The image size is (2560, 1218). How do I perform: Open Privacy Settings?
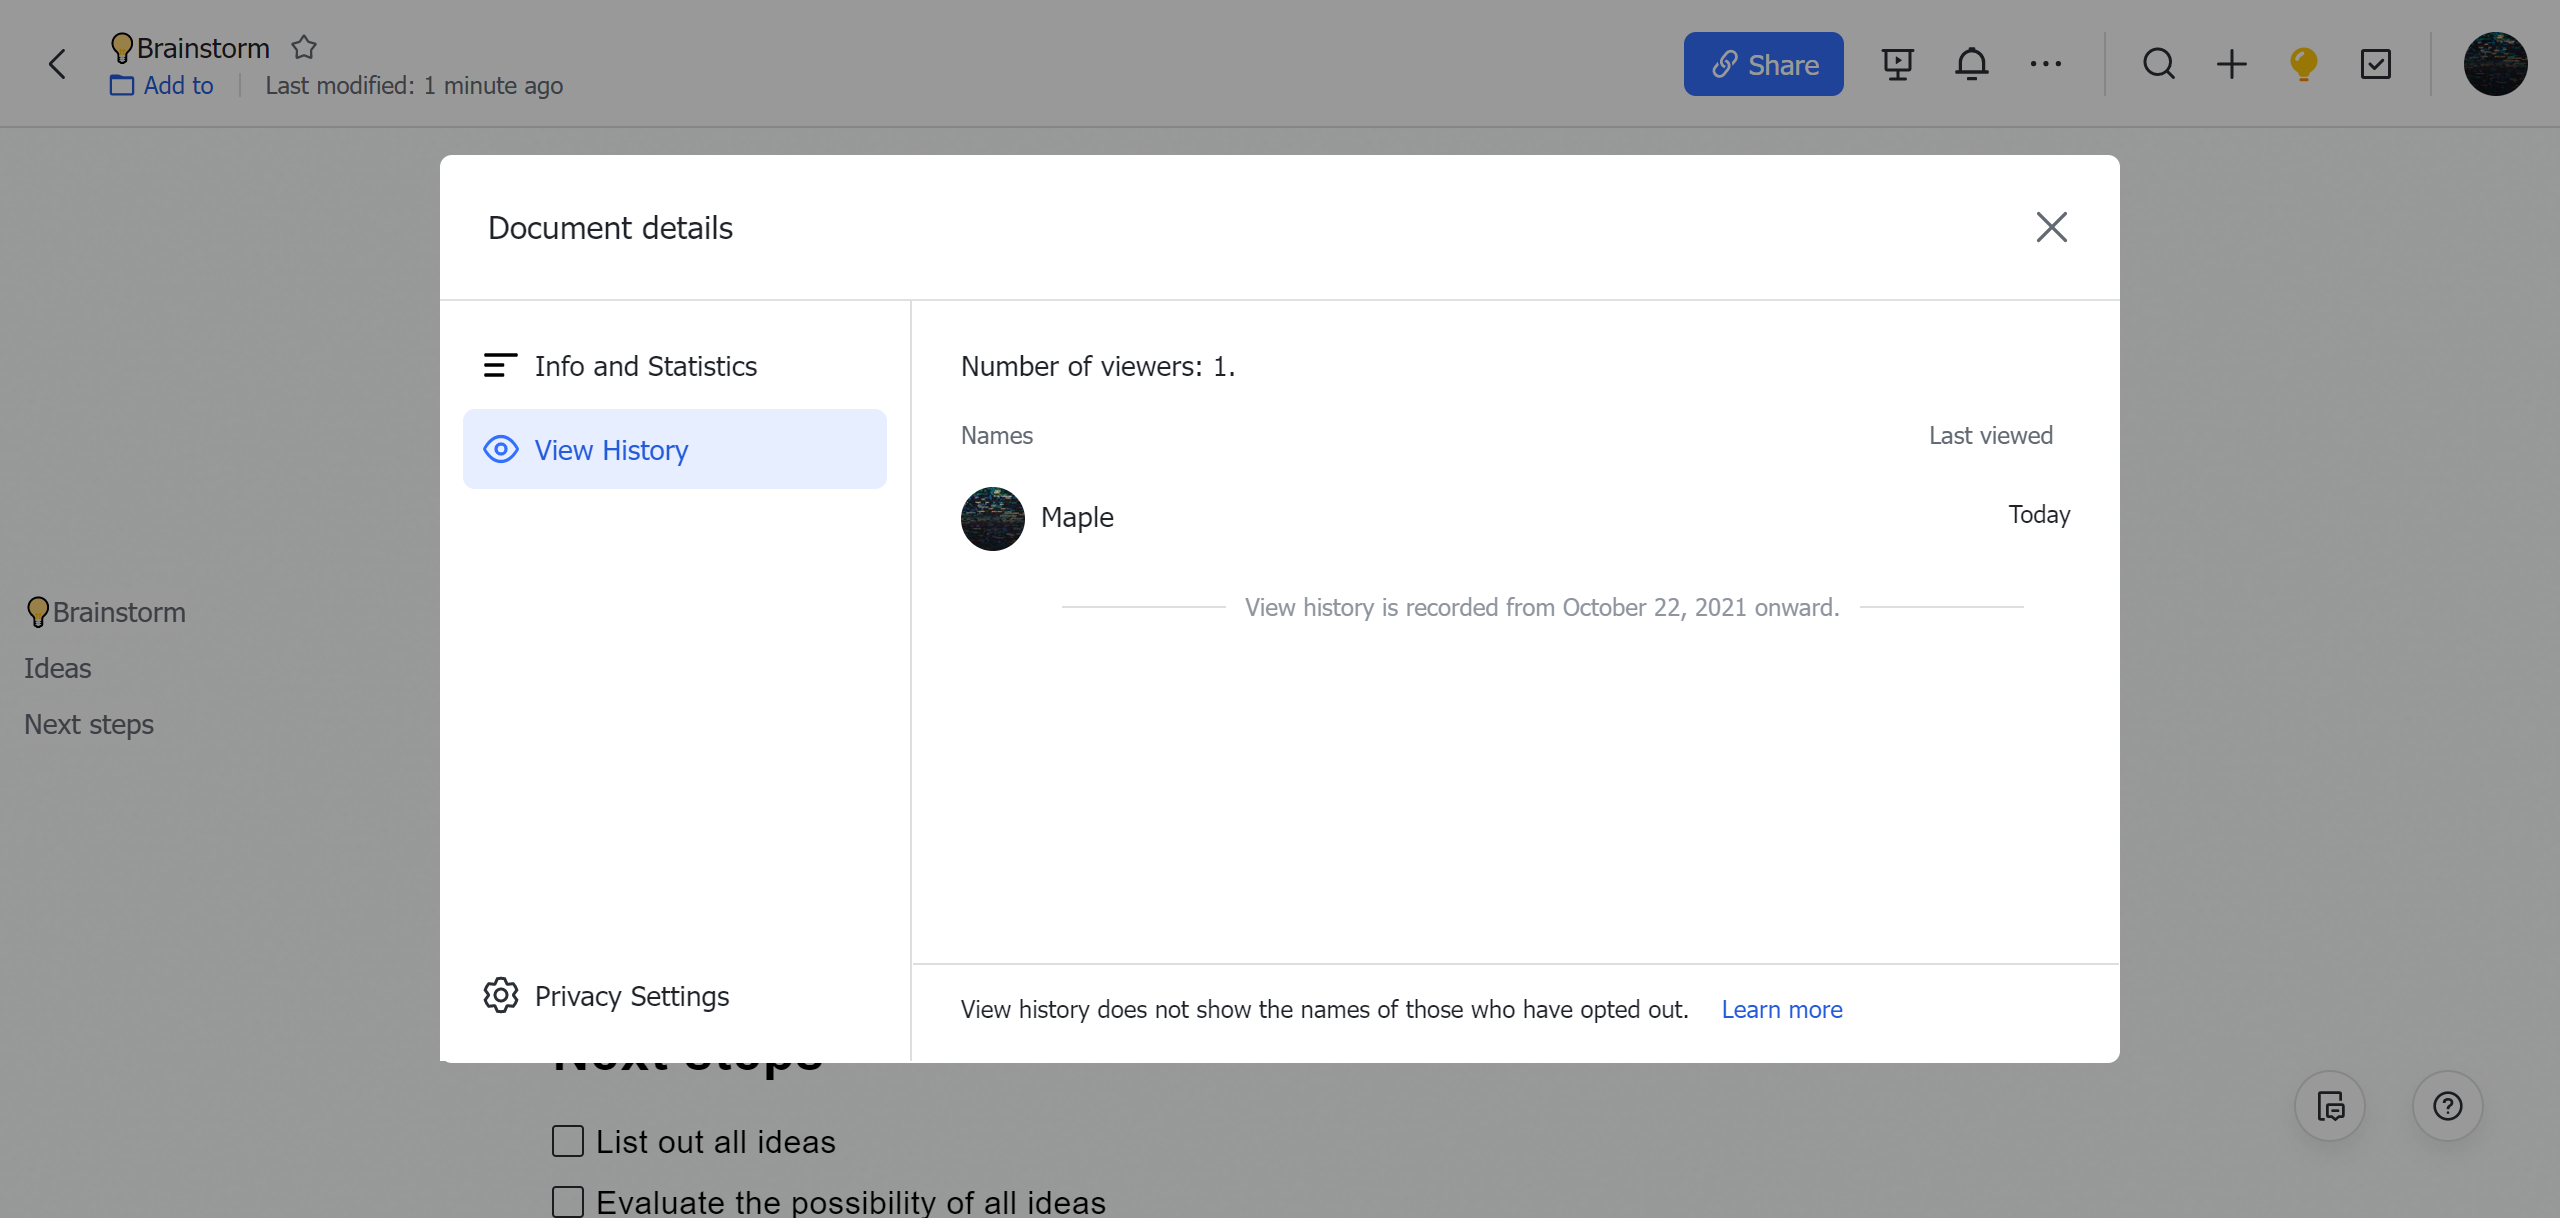(631, 996)
